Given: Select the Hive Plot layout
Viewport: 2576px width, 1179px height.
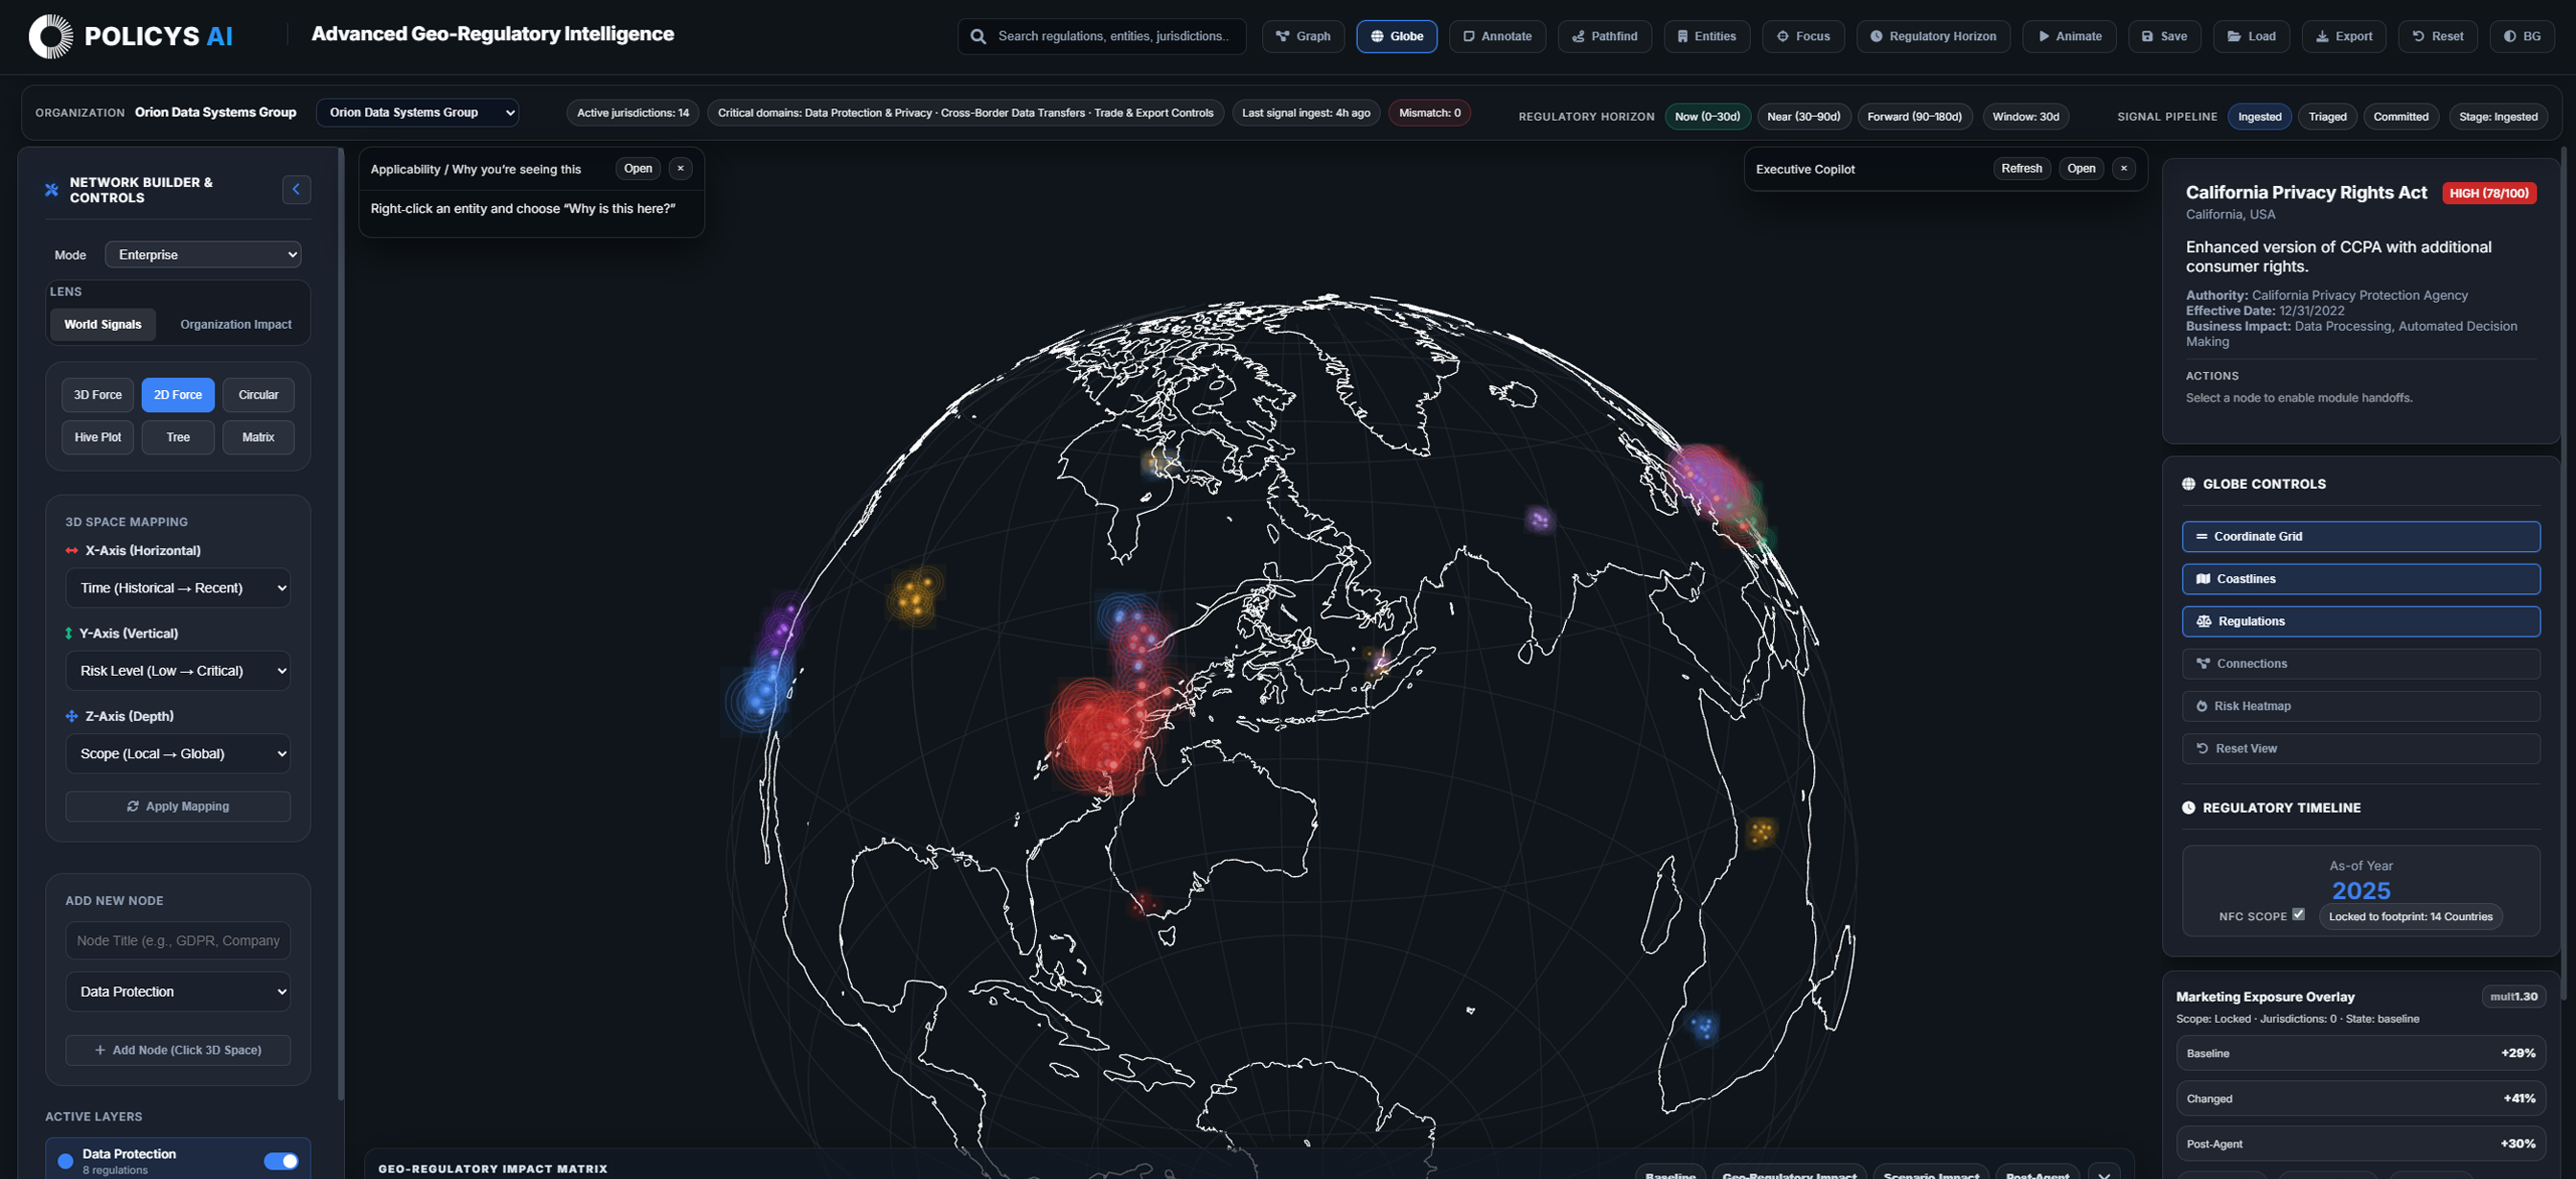Looking at the screenshot, I should click(97, 437).
